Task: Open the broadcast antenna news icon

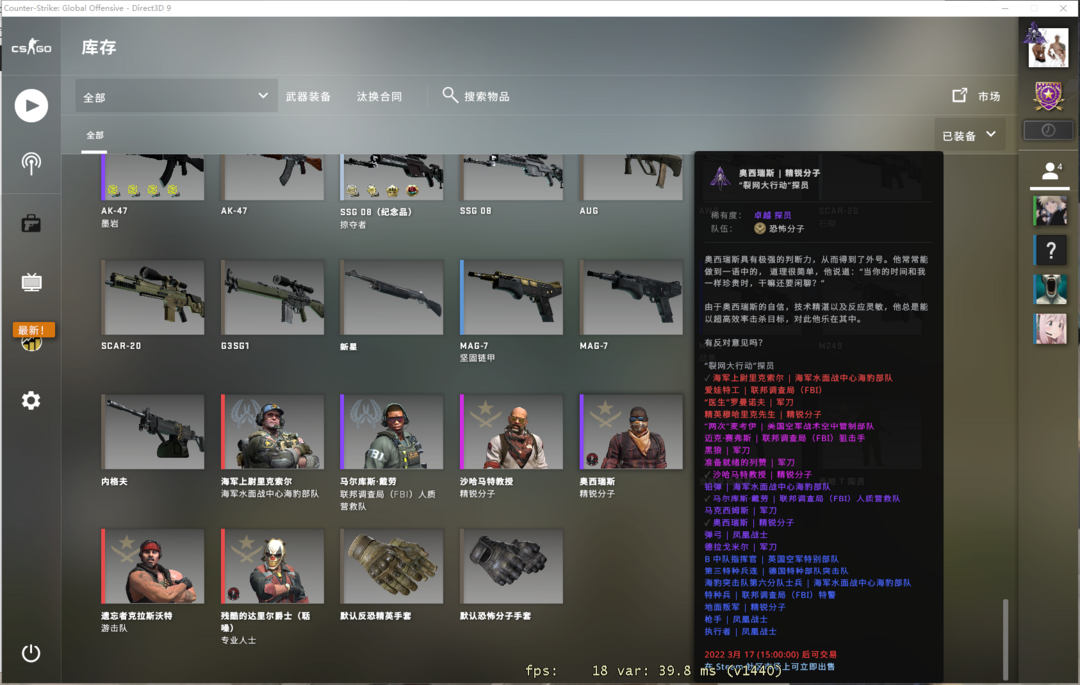Action: tap(31, 164)
